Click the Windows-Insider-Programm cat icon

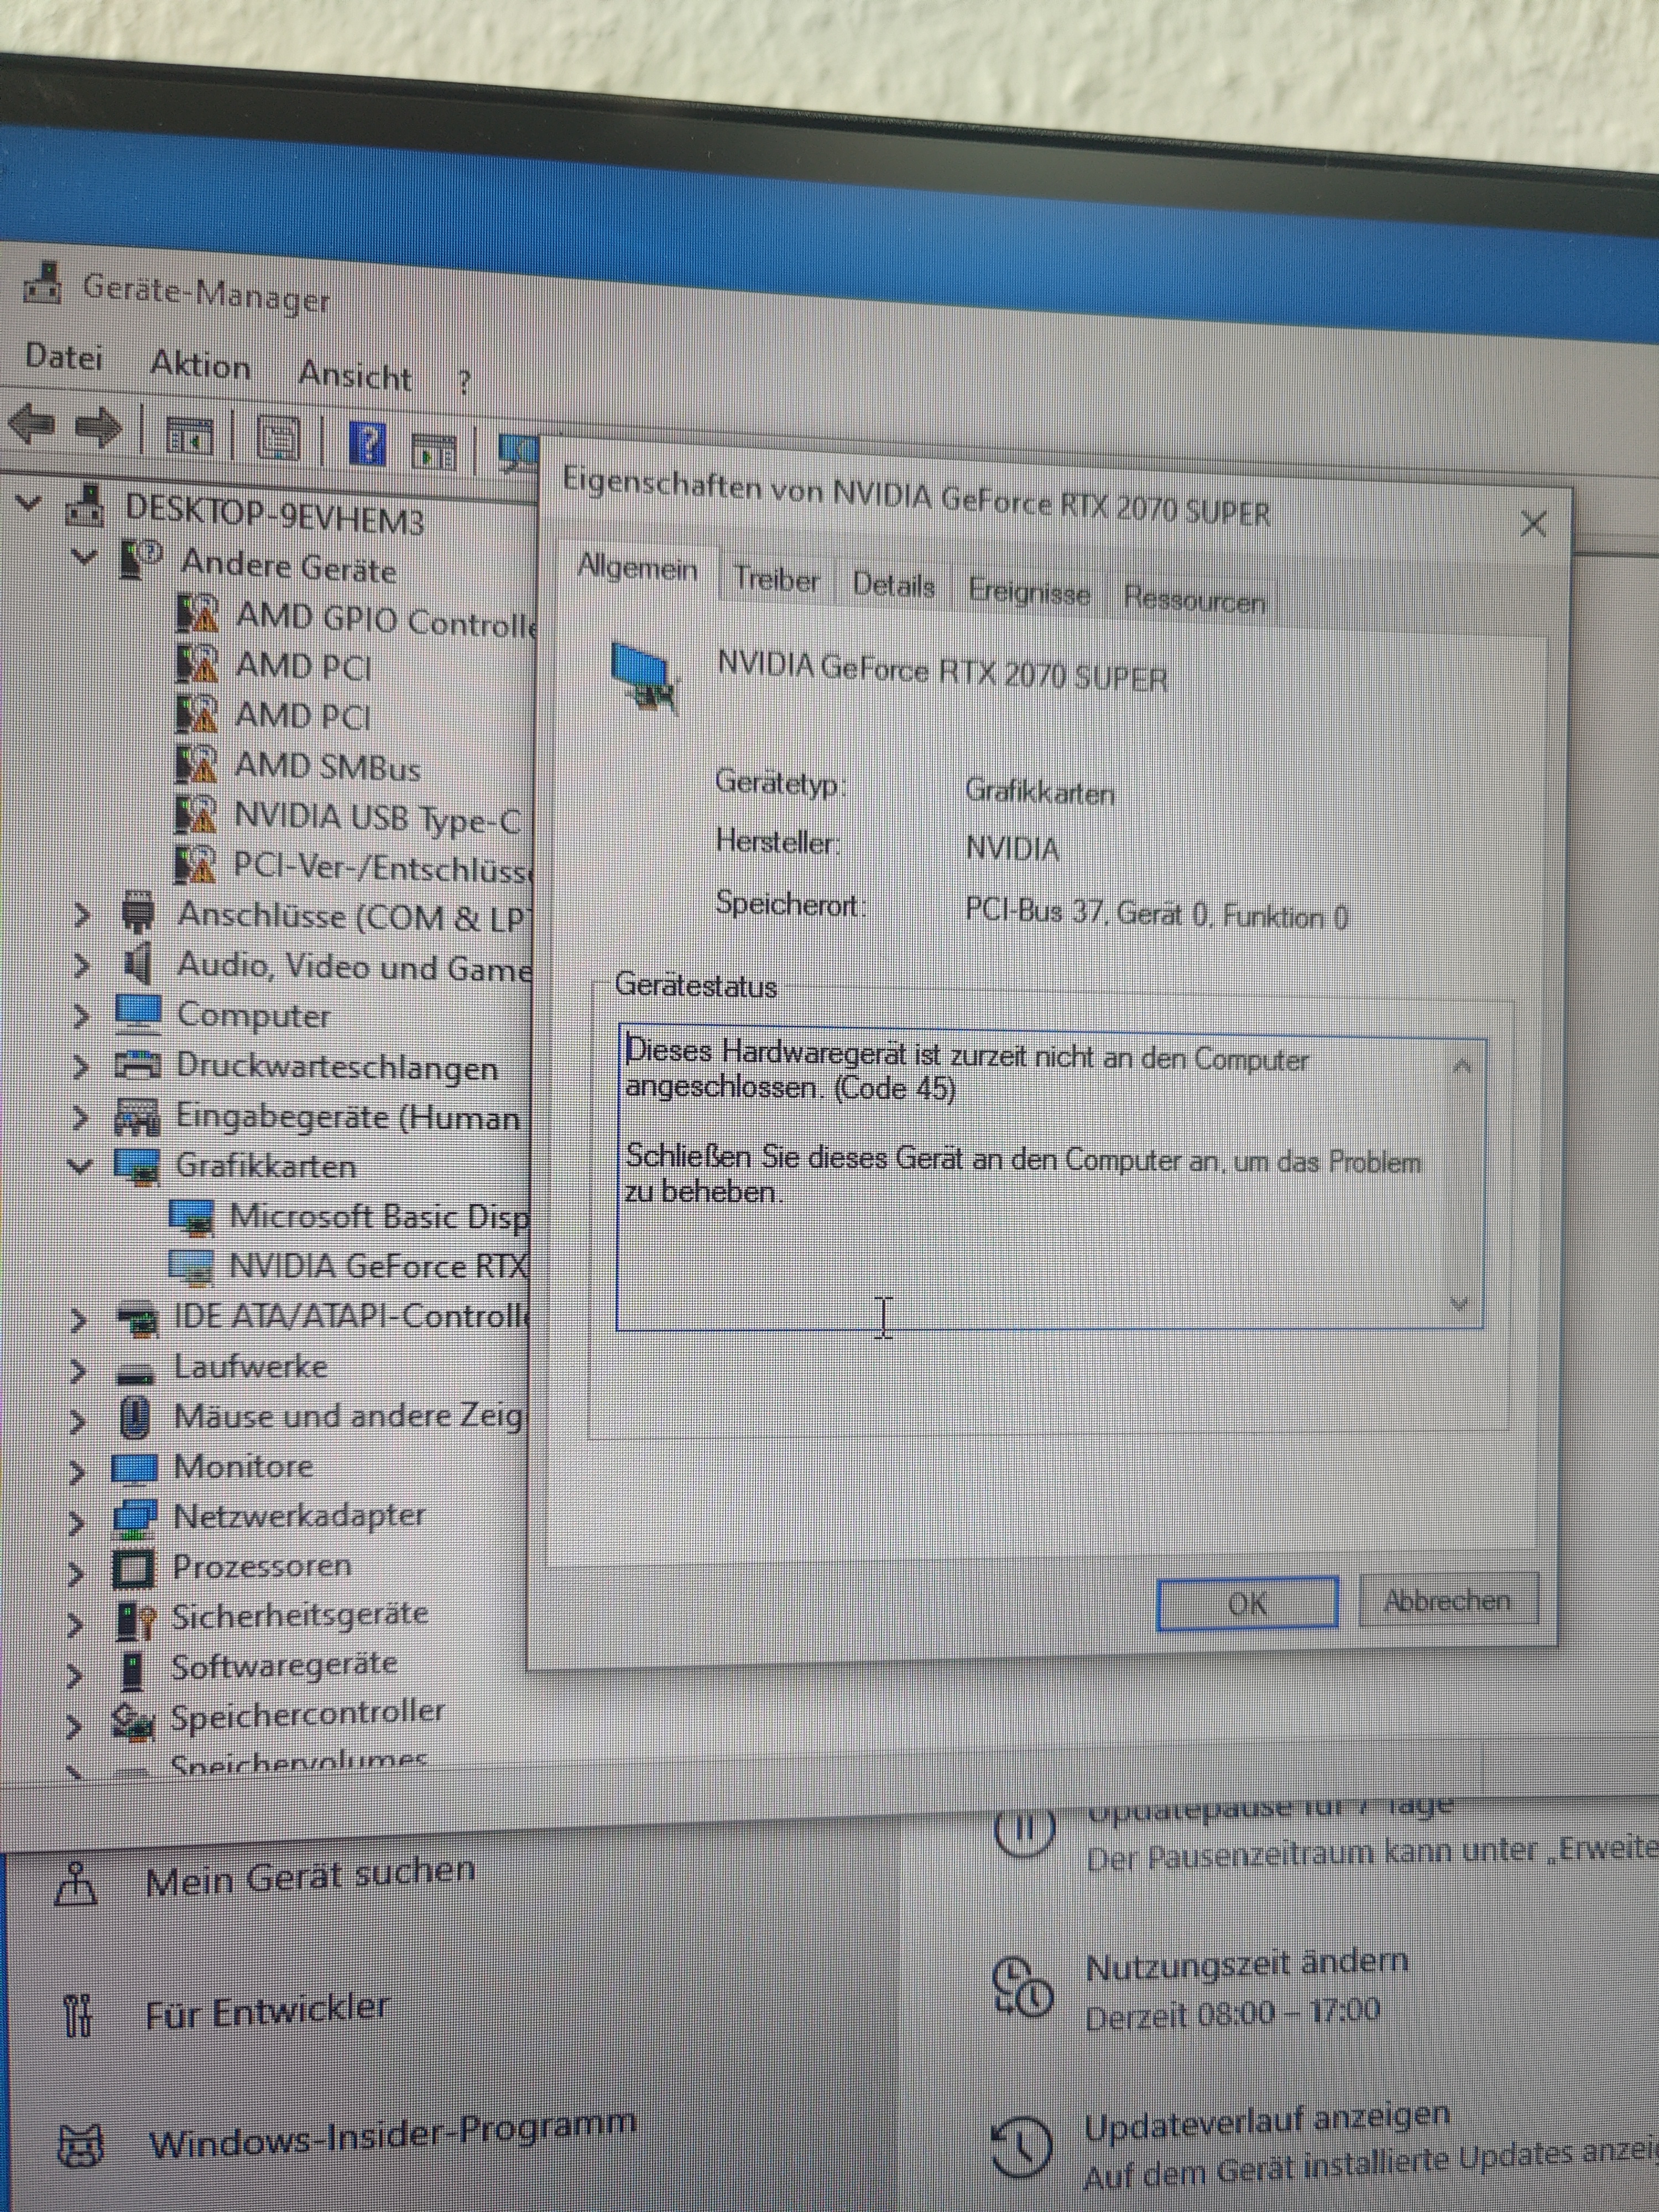point(80,2146)
